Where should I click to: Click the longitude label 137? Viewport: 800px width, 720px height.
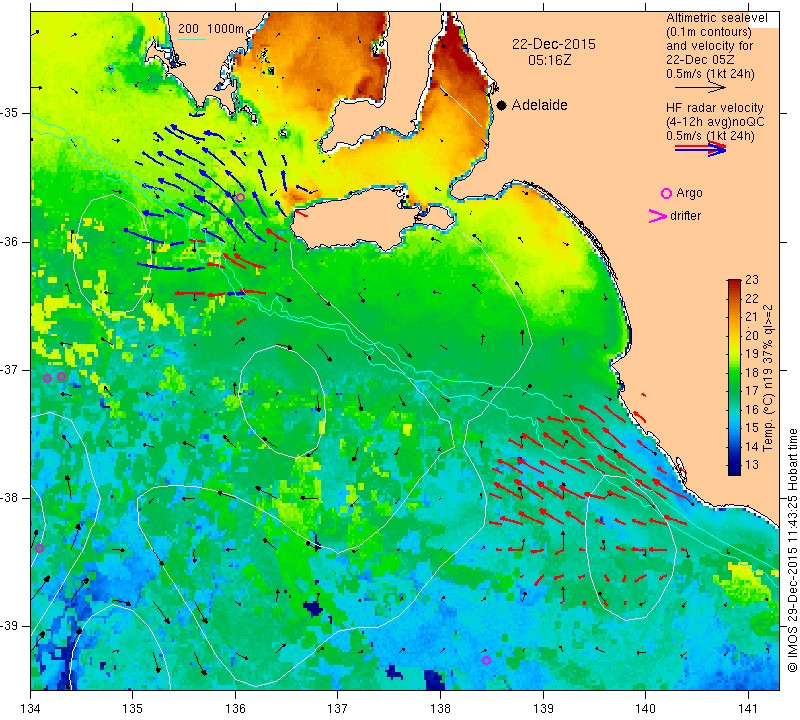pyautogui.click(x=338, y=708)
